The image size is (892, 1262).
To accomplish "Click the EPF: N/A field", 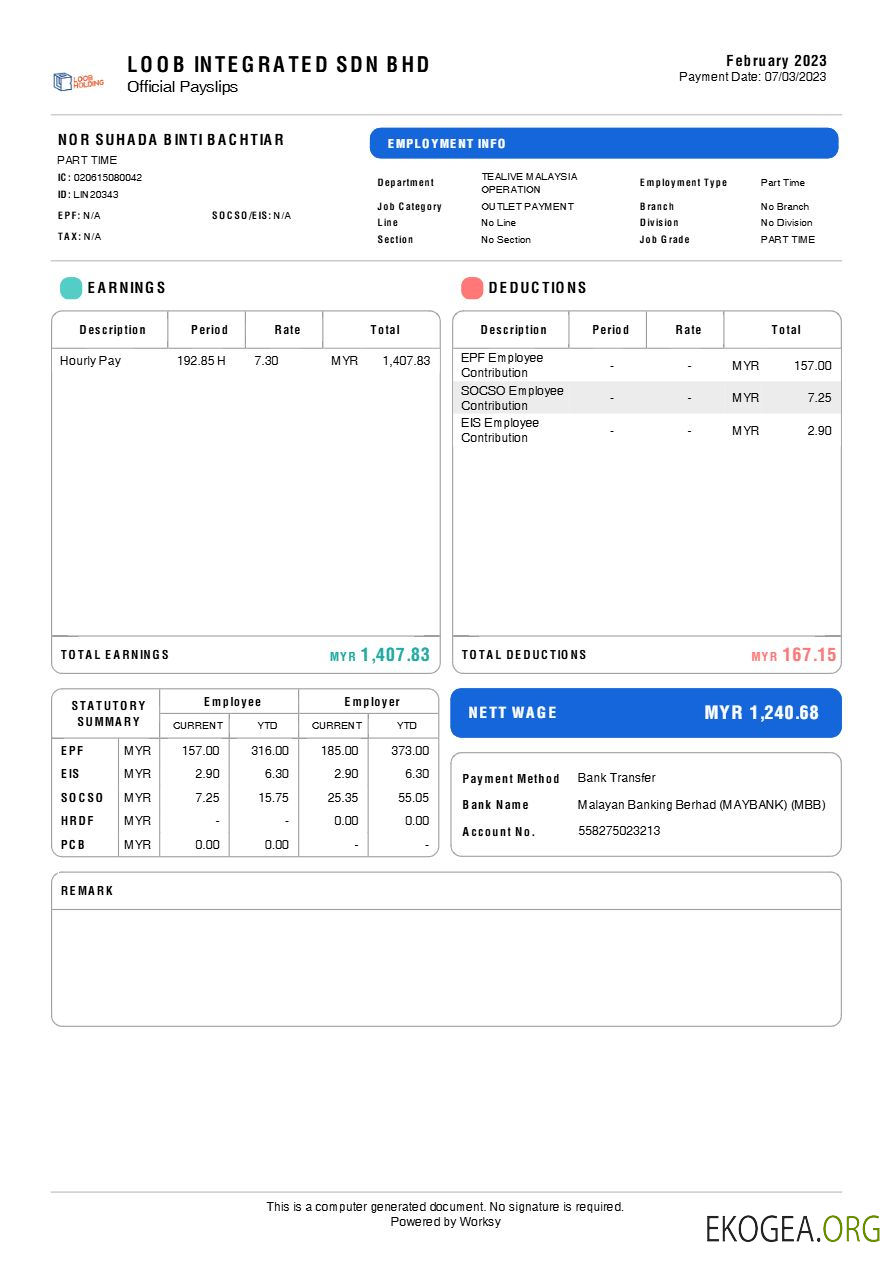I will 79,215.
